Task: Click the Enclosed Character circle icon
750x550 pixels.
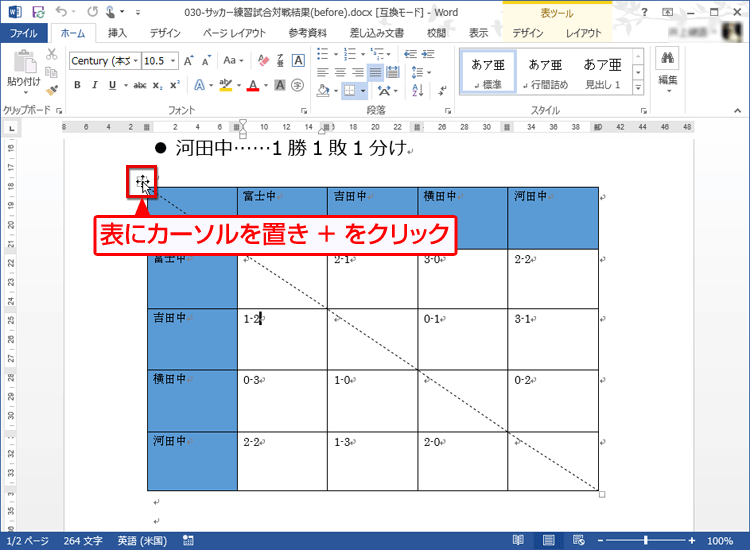Action: pyautogui.click(x=298, y=85)
